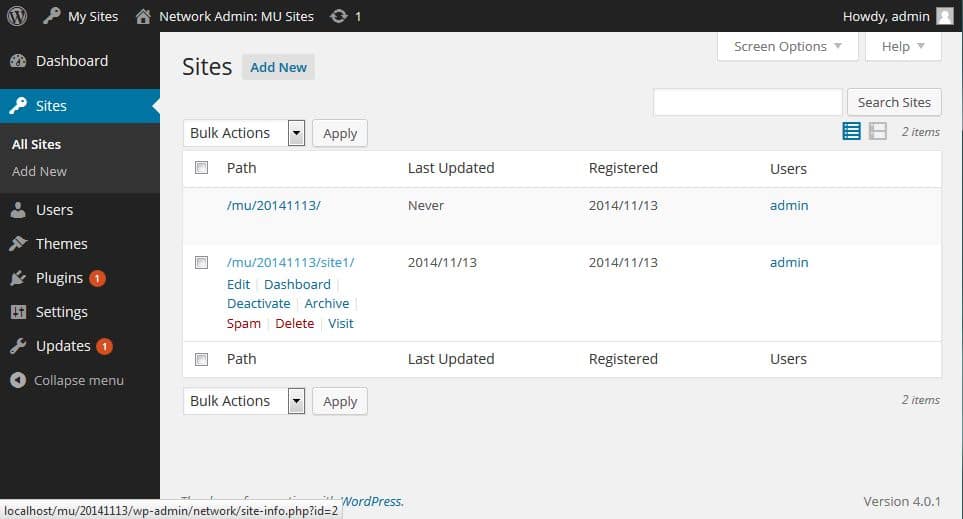963x519 pixels.
Task: Click the WordPress logo icon
Action: pos(17,16)
